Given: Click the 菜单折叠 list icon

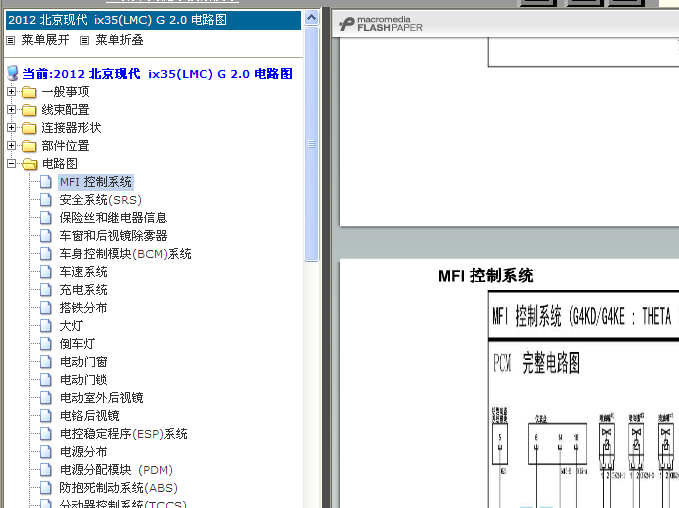Looking at the screenshot, I should (84, 40).
